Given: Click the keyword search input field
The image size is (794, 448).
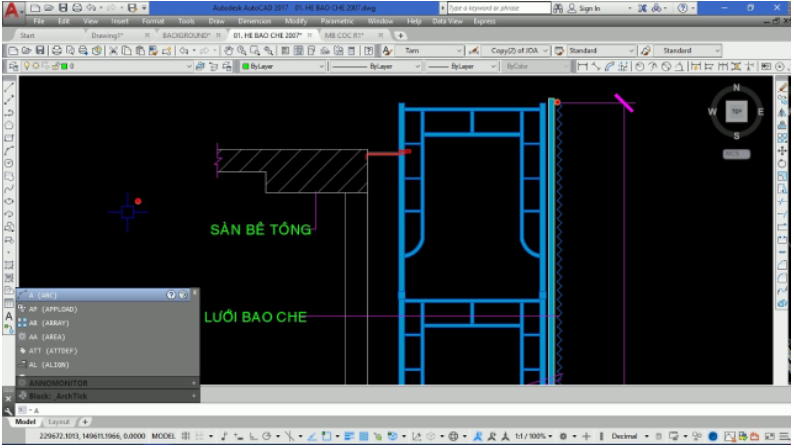Looking at the screenshot, I should tap(496, 8).
